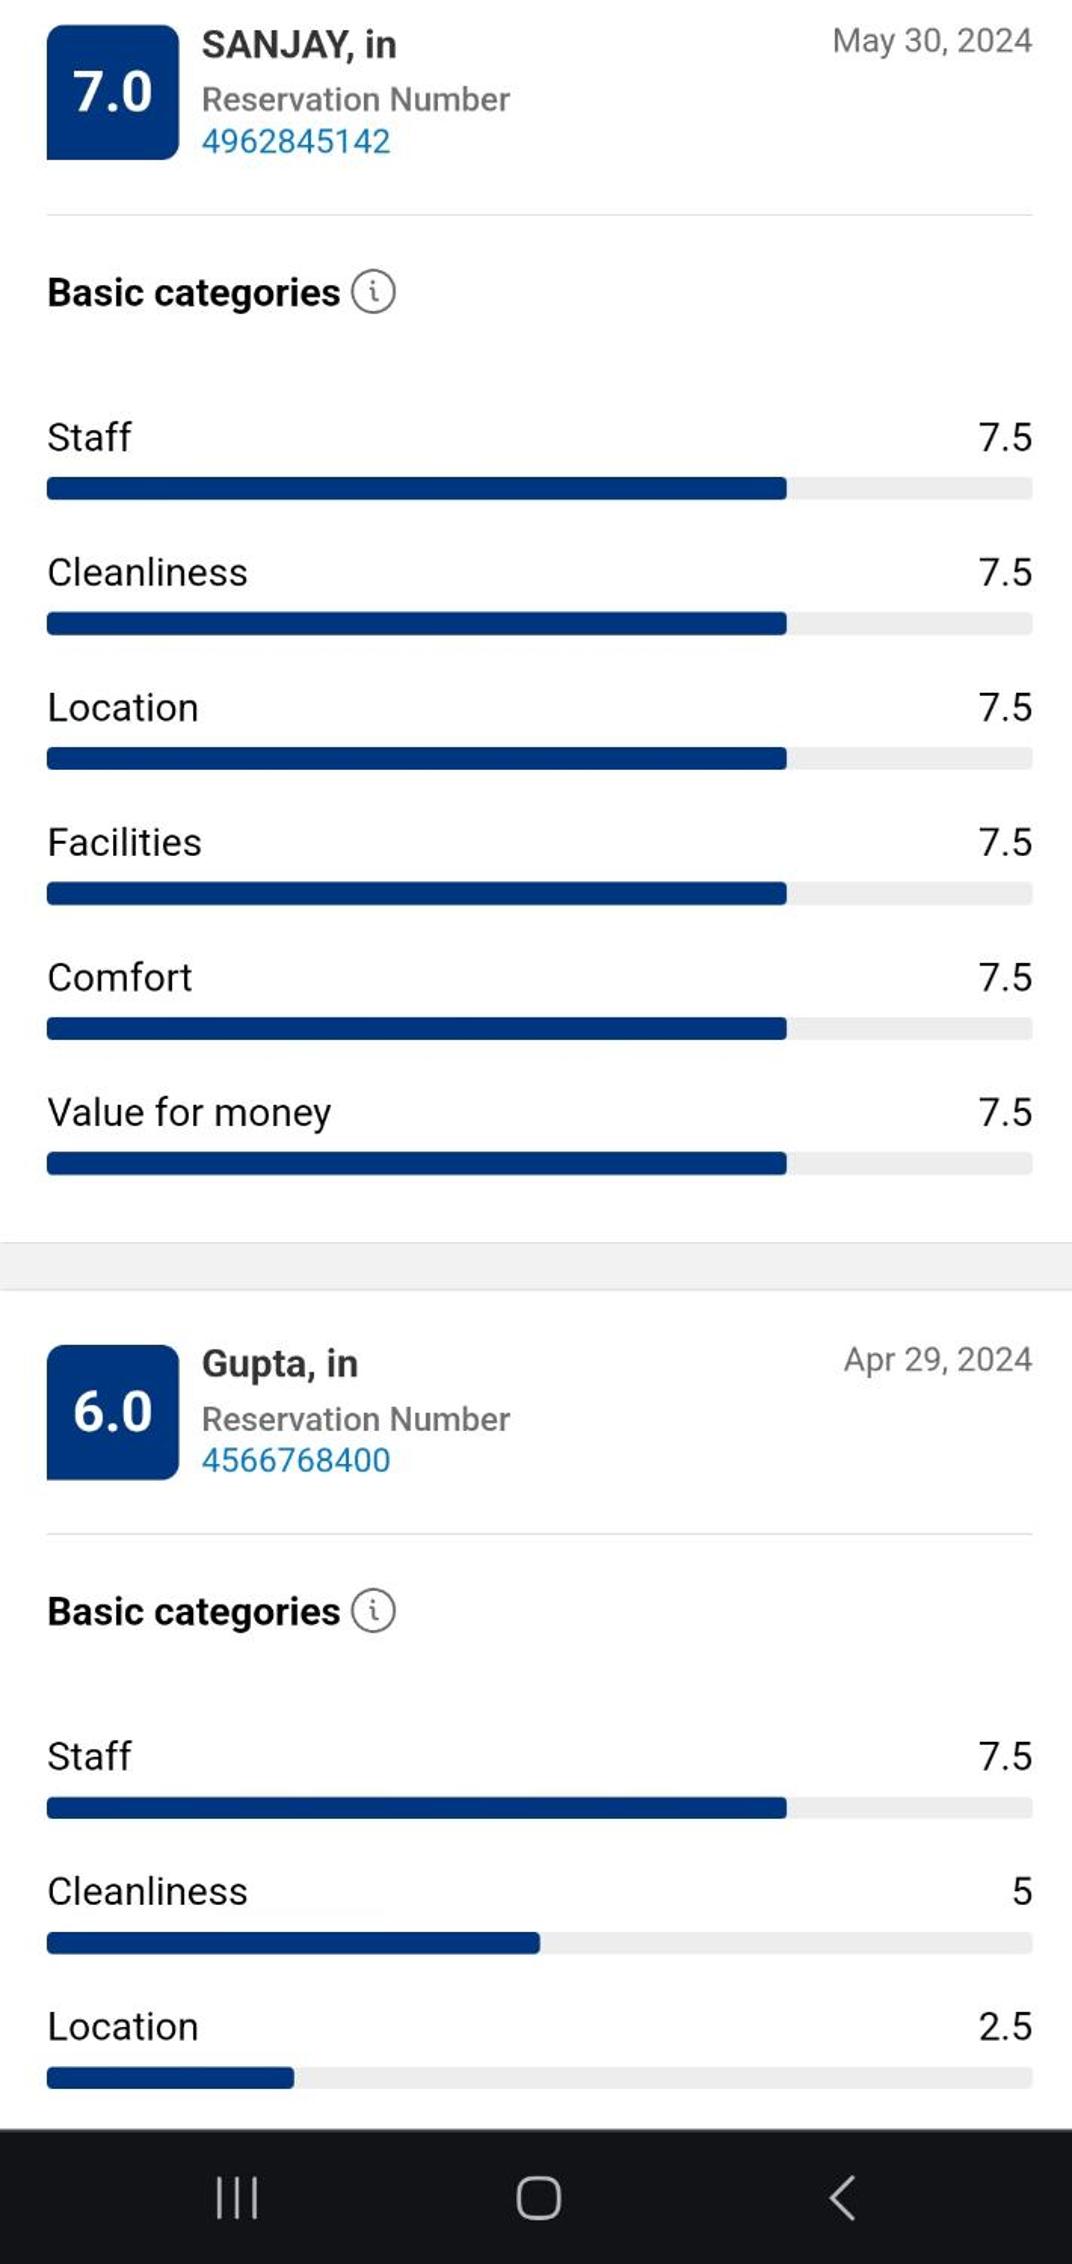
Task: Click SANJAY's Facilities rating bar
Action: (x=539, y=893)
